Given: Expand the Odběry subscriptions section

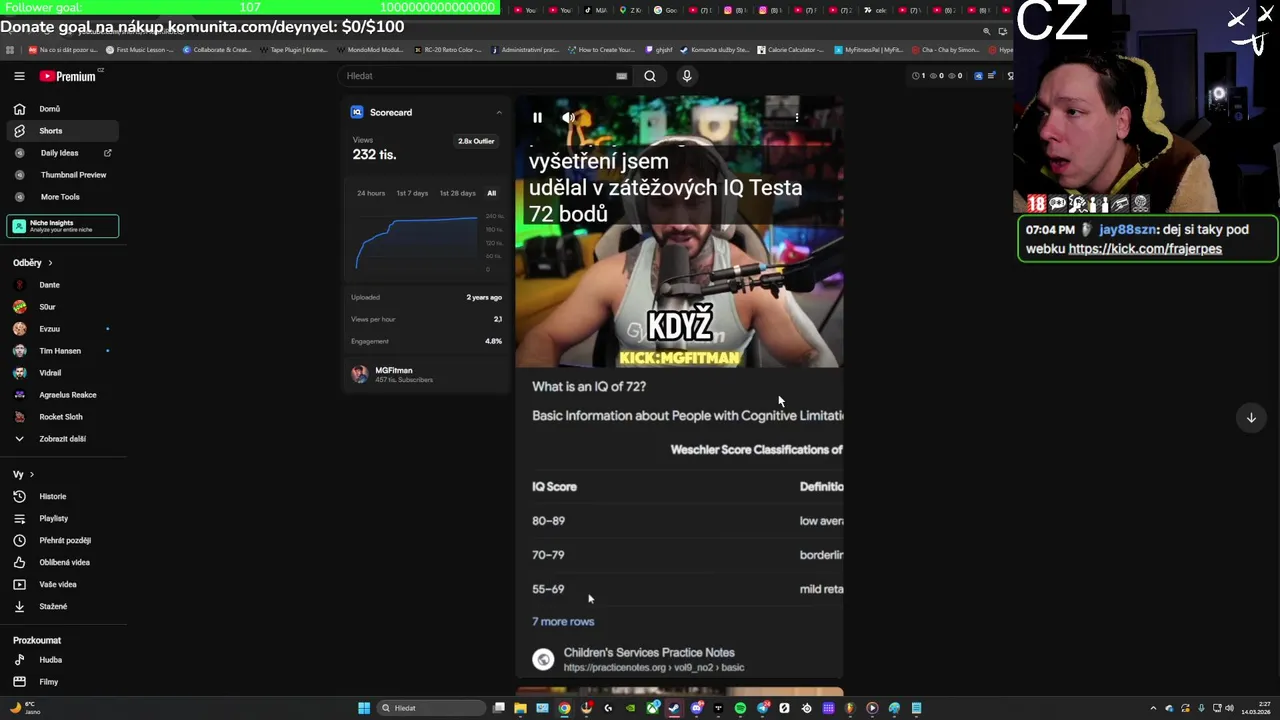Looking at the screenshot, I should [33, 263].
